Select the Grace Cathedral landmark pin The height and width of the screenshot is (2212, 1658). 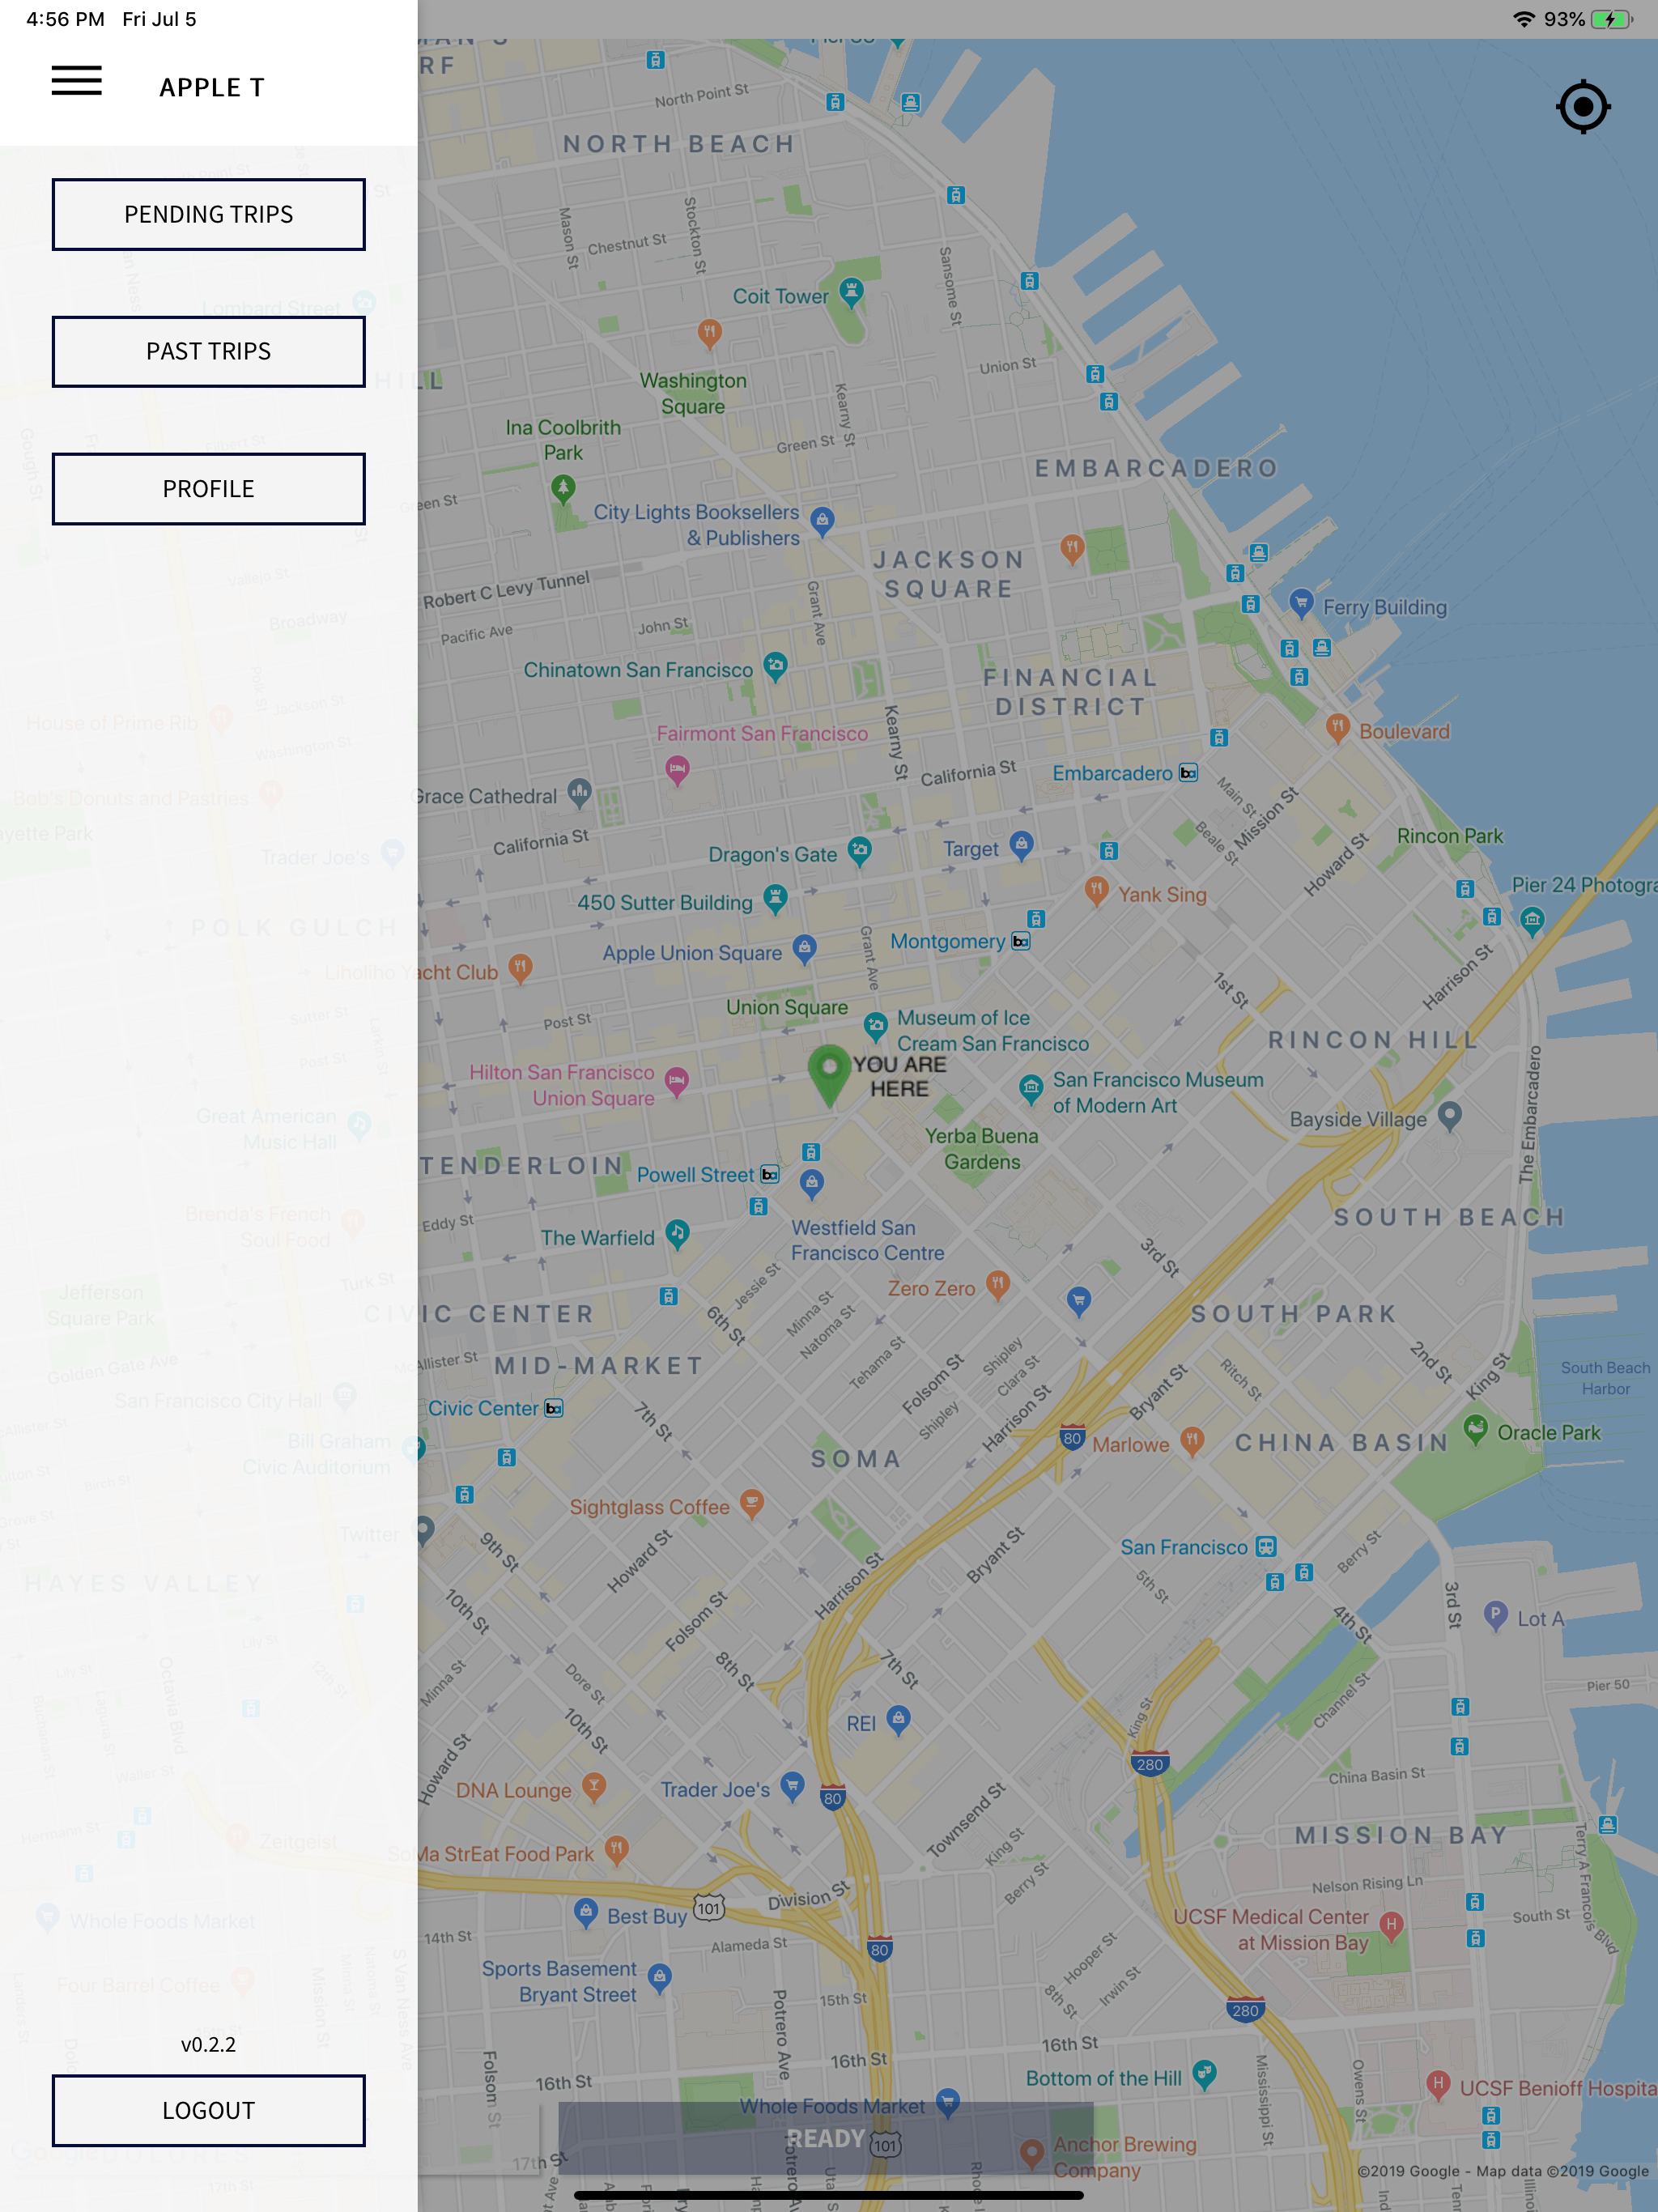click(x=580, y=793)
